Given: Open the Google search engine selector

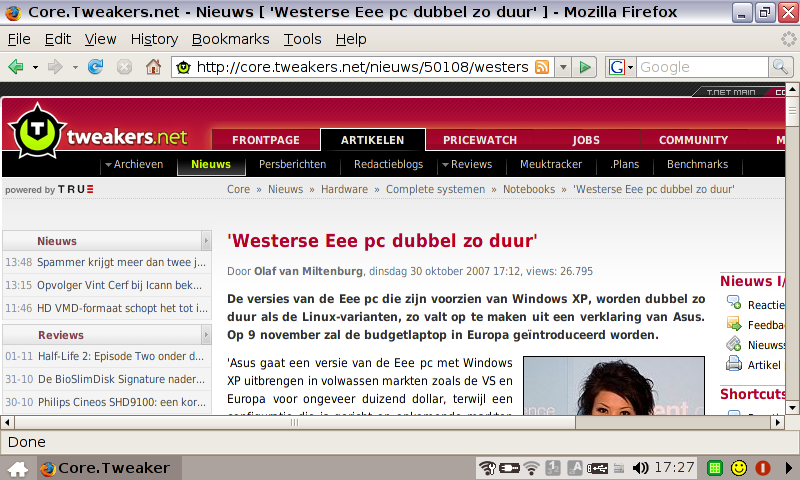Looking at the screenshot, I should pyautogui.click(x=620, y=67).
